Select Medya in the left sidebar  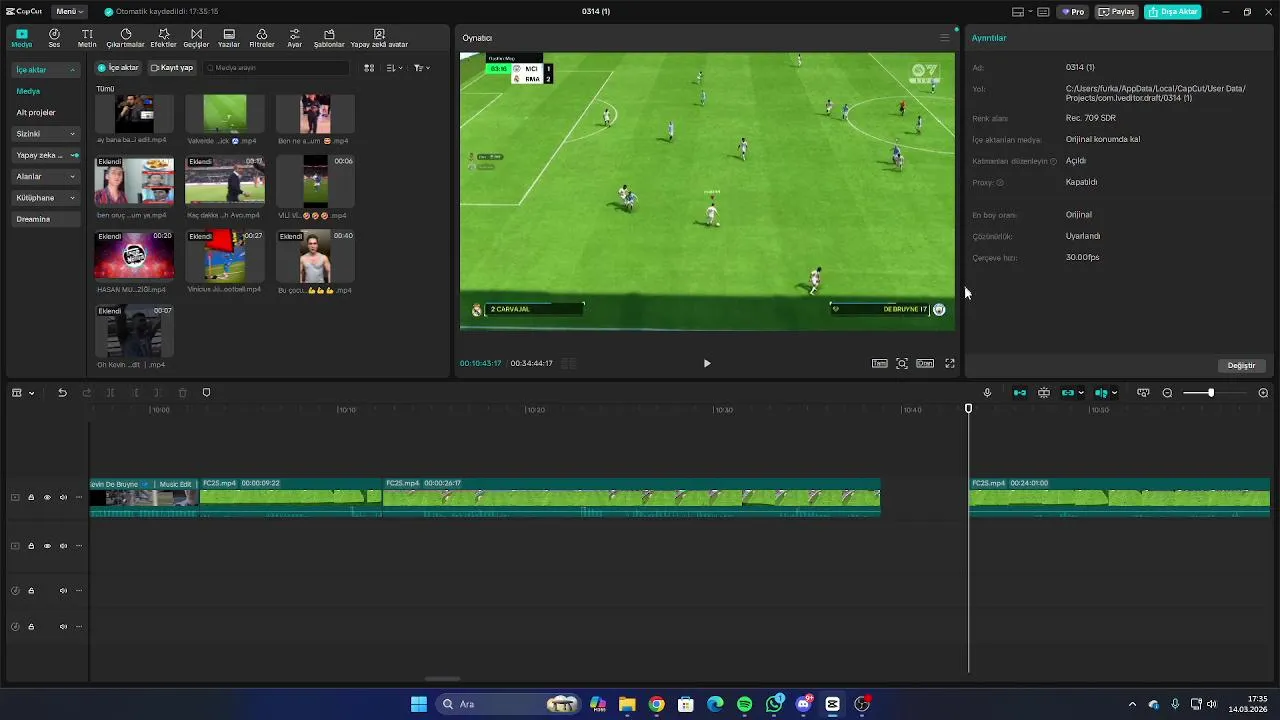tap(28, 91)
